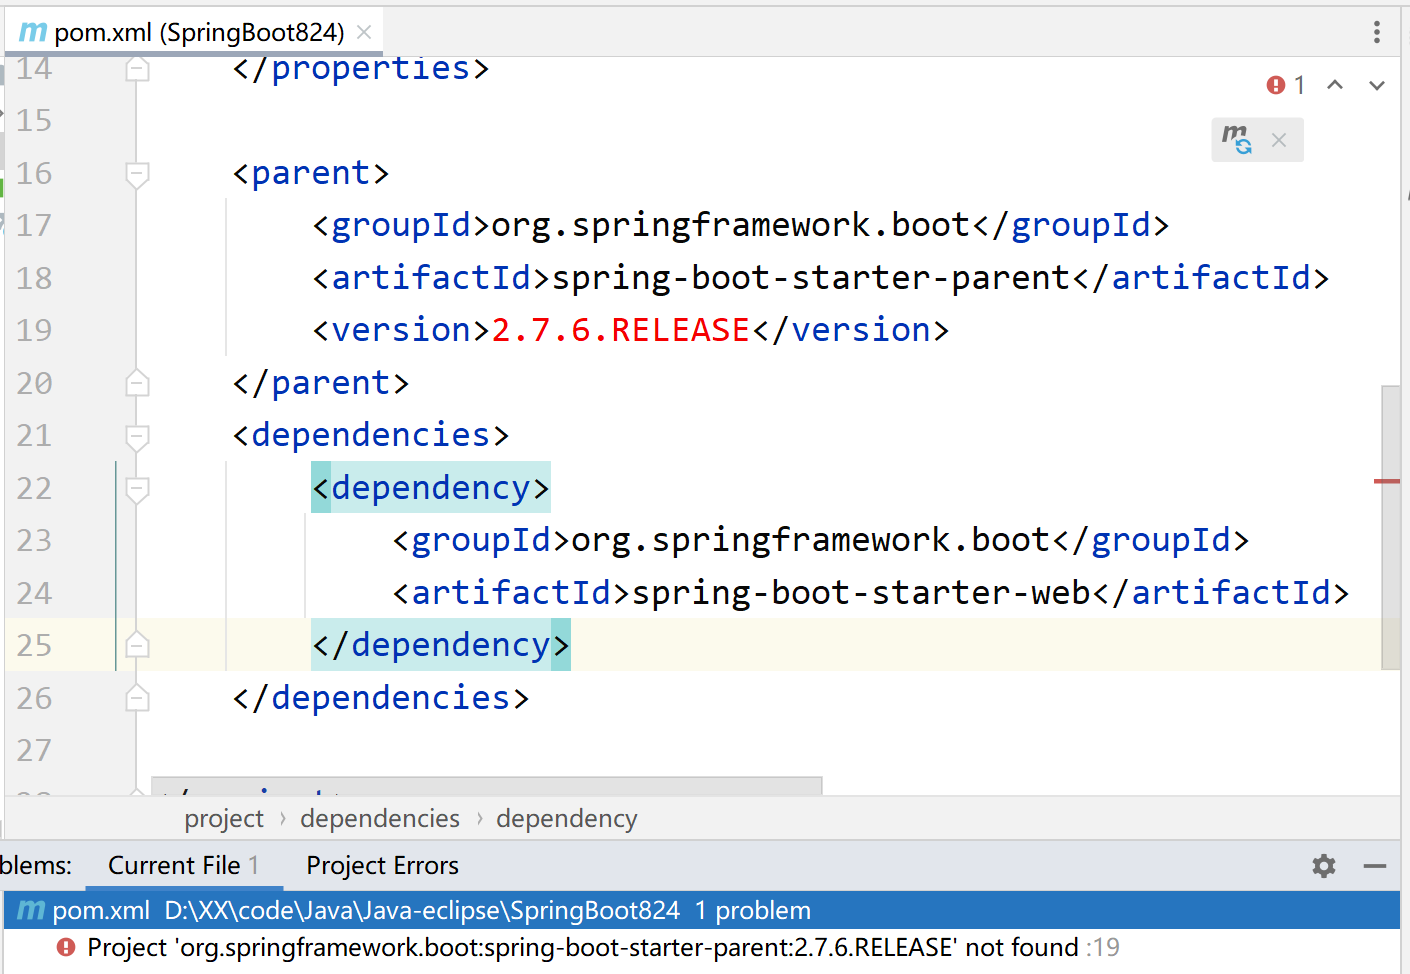Switch to the Project Errors tab
This screenshot has height=974, width=1410.
click(382, 865)
